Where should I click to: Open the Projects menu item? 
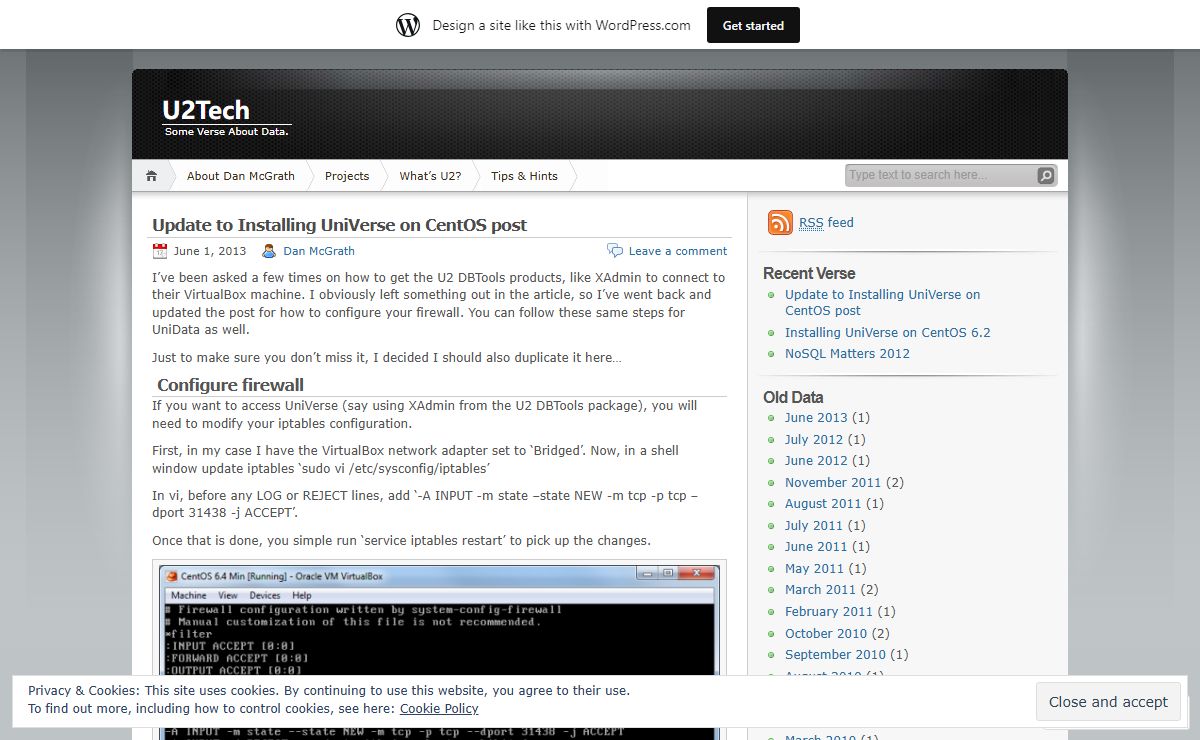[347, 176]
